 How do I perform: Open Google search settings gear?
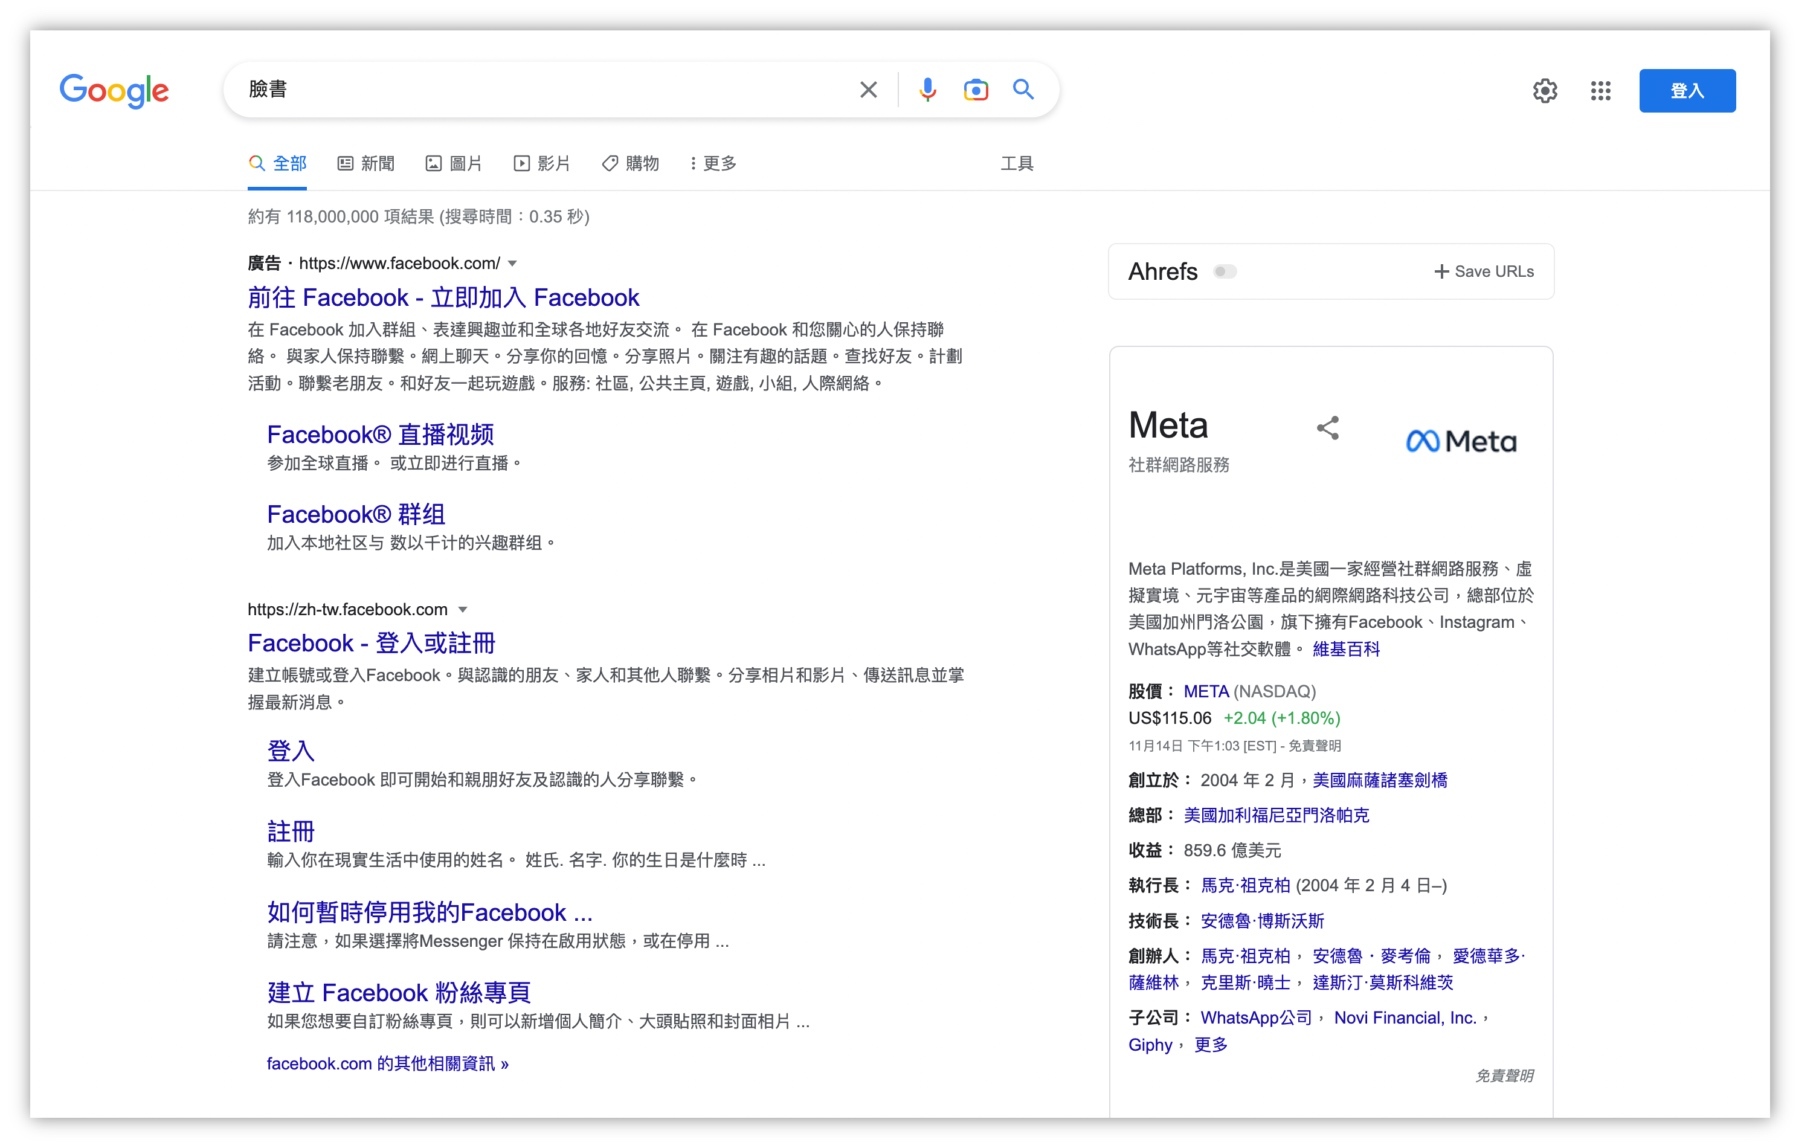pyautogui.click(x=1545, y=90)
